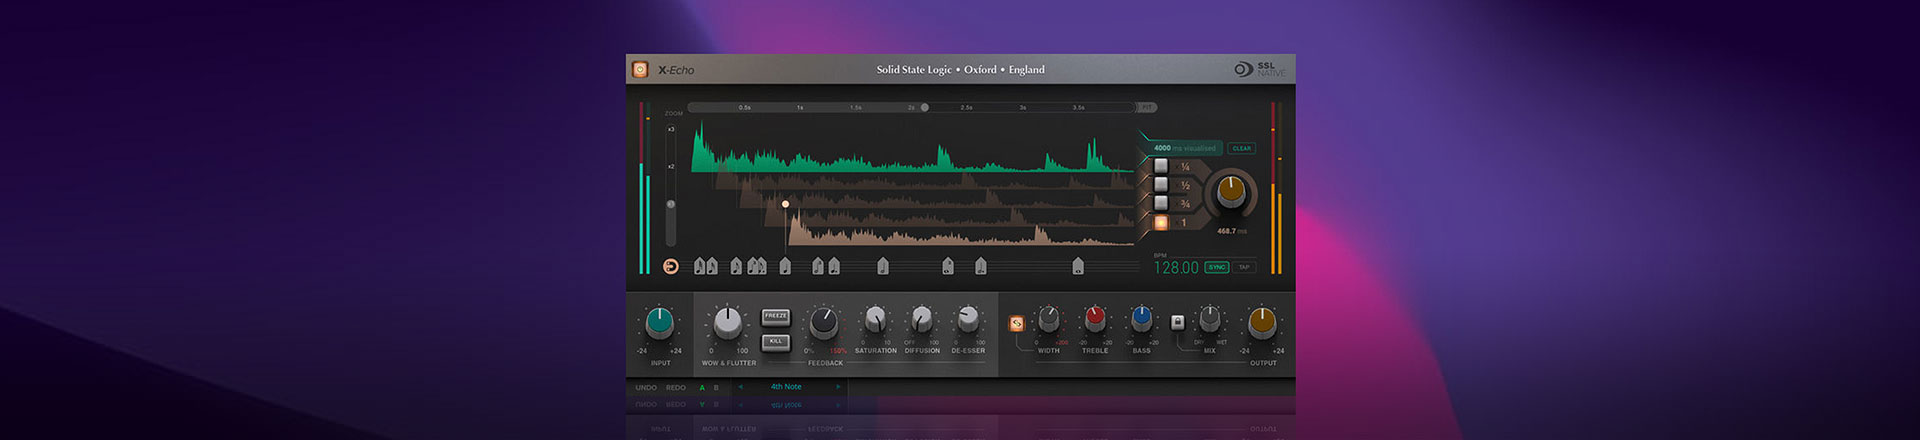The width and height of the screenshot is (1920, 440).
Task: Click the X-Echo plugin title
Action: click(676, 70)
